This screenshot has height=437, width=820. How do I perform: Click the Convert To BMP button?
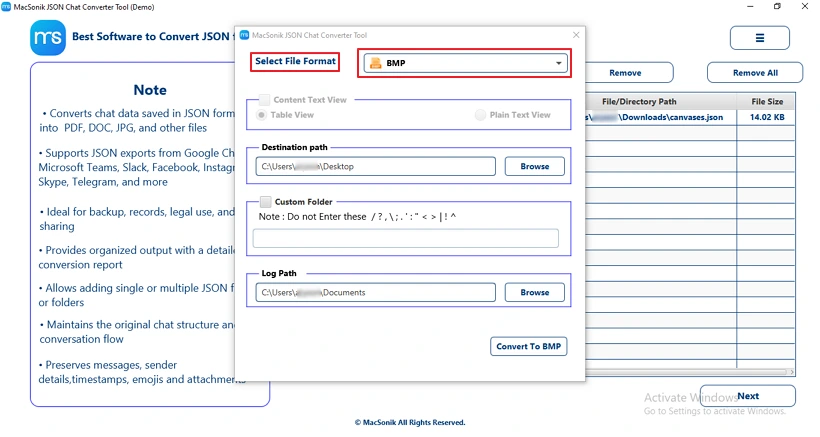(528, 346)
